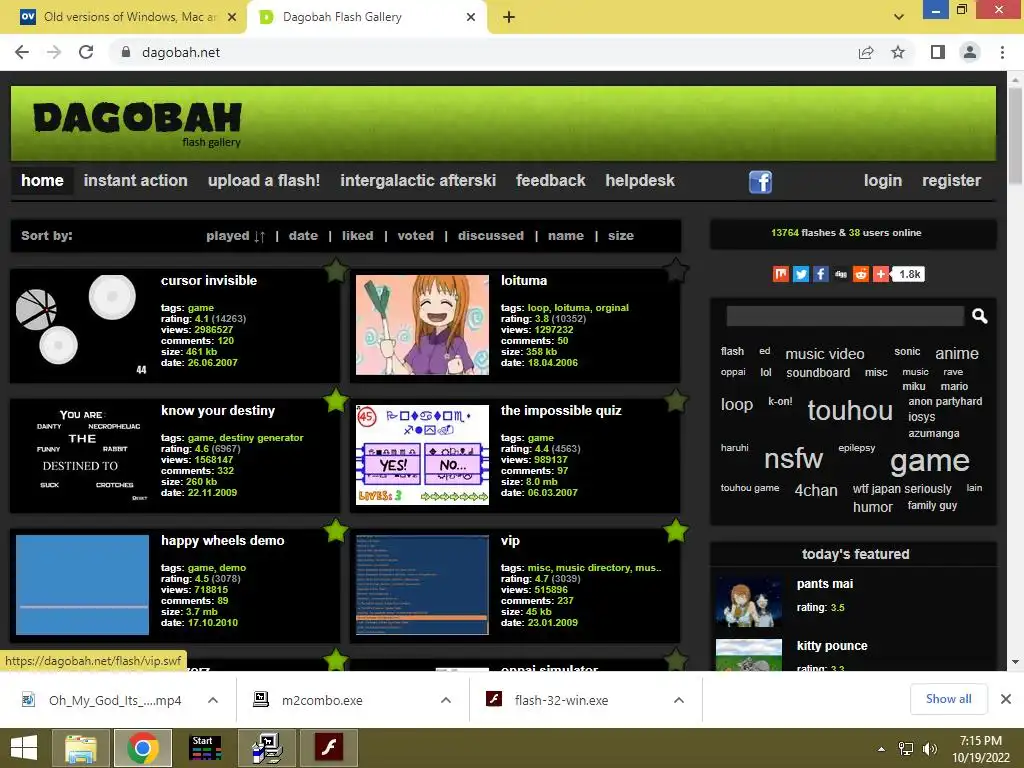
Task: Open the Chrome three-dot menu
Action: tap(1002, 52)
